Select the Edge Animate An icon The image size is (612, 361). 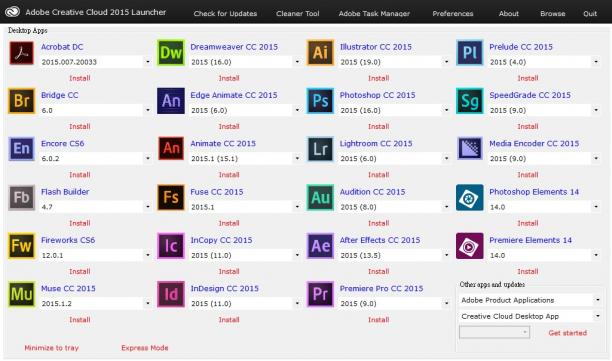click(171, 101)
